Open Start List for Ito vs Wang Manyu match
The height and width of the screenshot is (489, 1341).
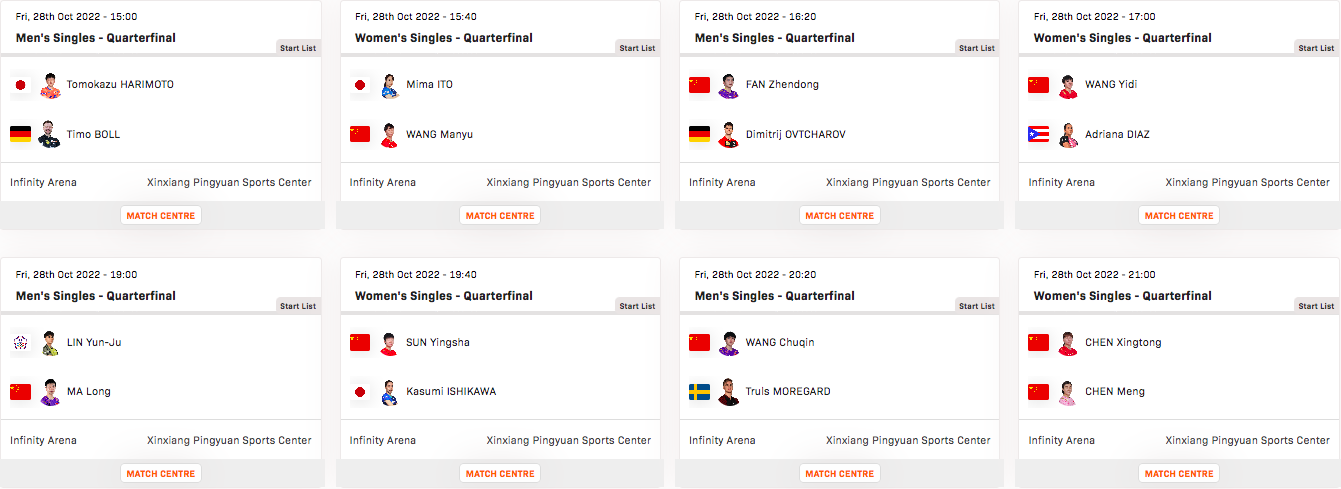pos(637,48)
